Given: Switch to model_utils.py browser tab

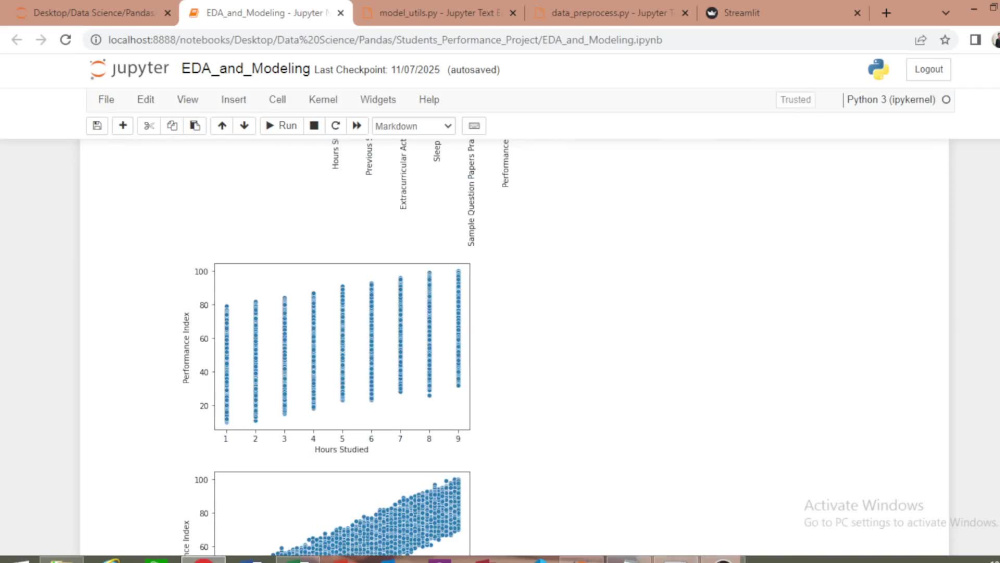Looking at the screenshot, I should [440, 13].
